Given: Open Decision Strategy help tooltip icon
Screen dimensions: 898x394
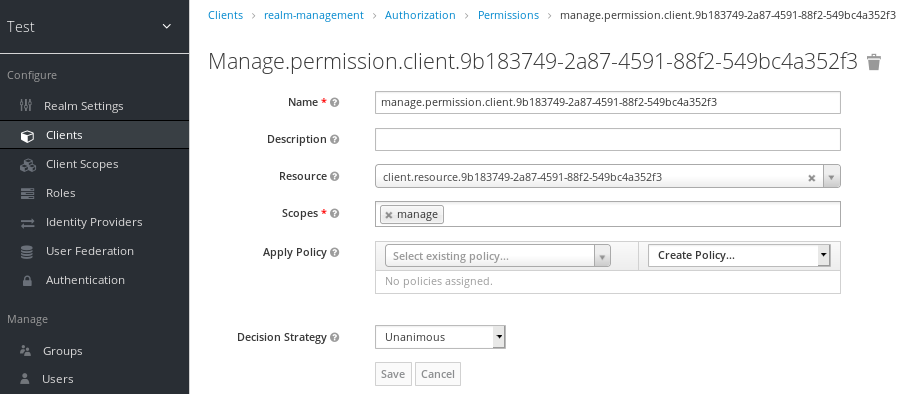Looking at the screenshot, I should 335,337.
